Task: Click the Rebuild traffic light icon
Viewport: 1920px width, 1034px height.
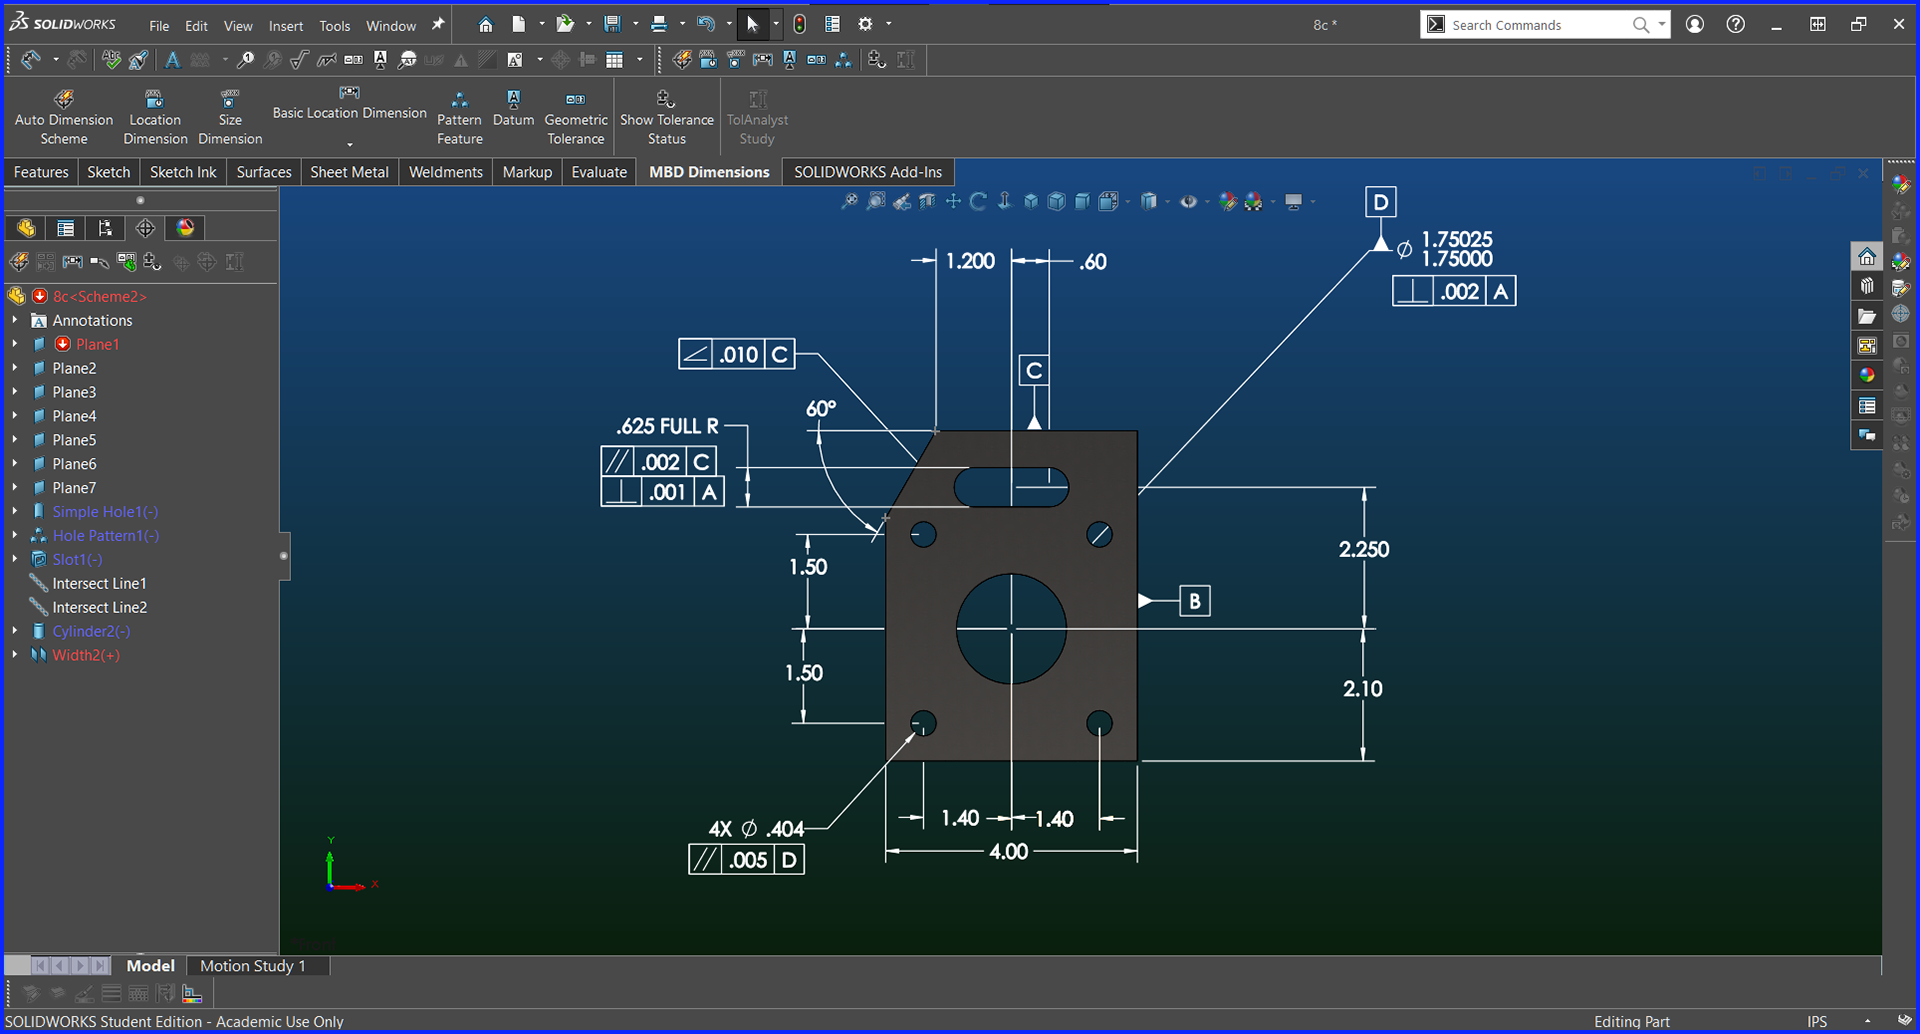Action: (799, 24)
